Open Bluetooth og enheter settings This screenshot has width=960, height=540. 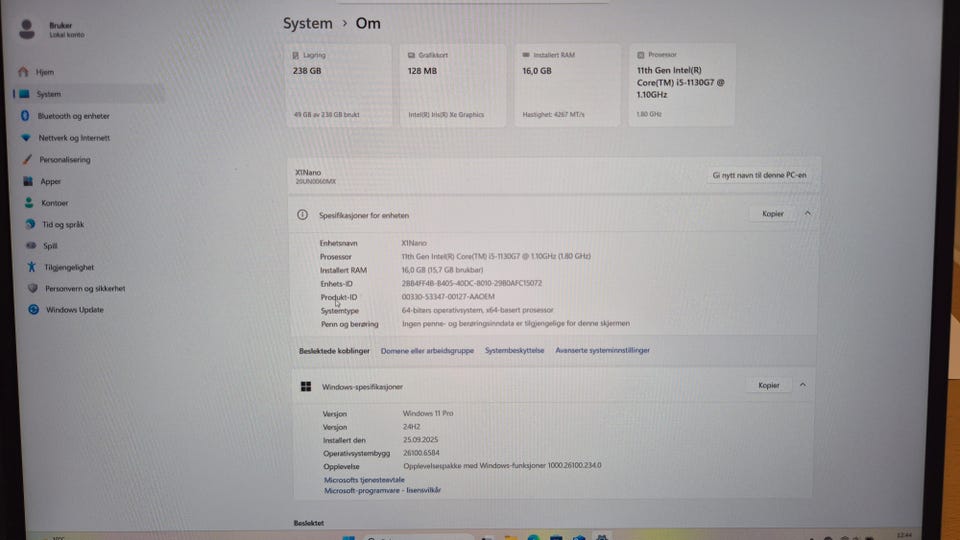click(x=73, y=116)
